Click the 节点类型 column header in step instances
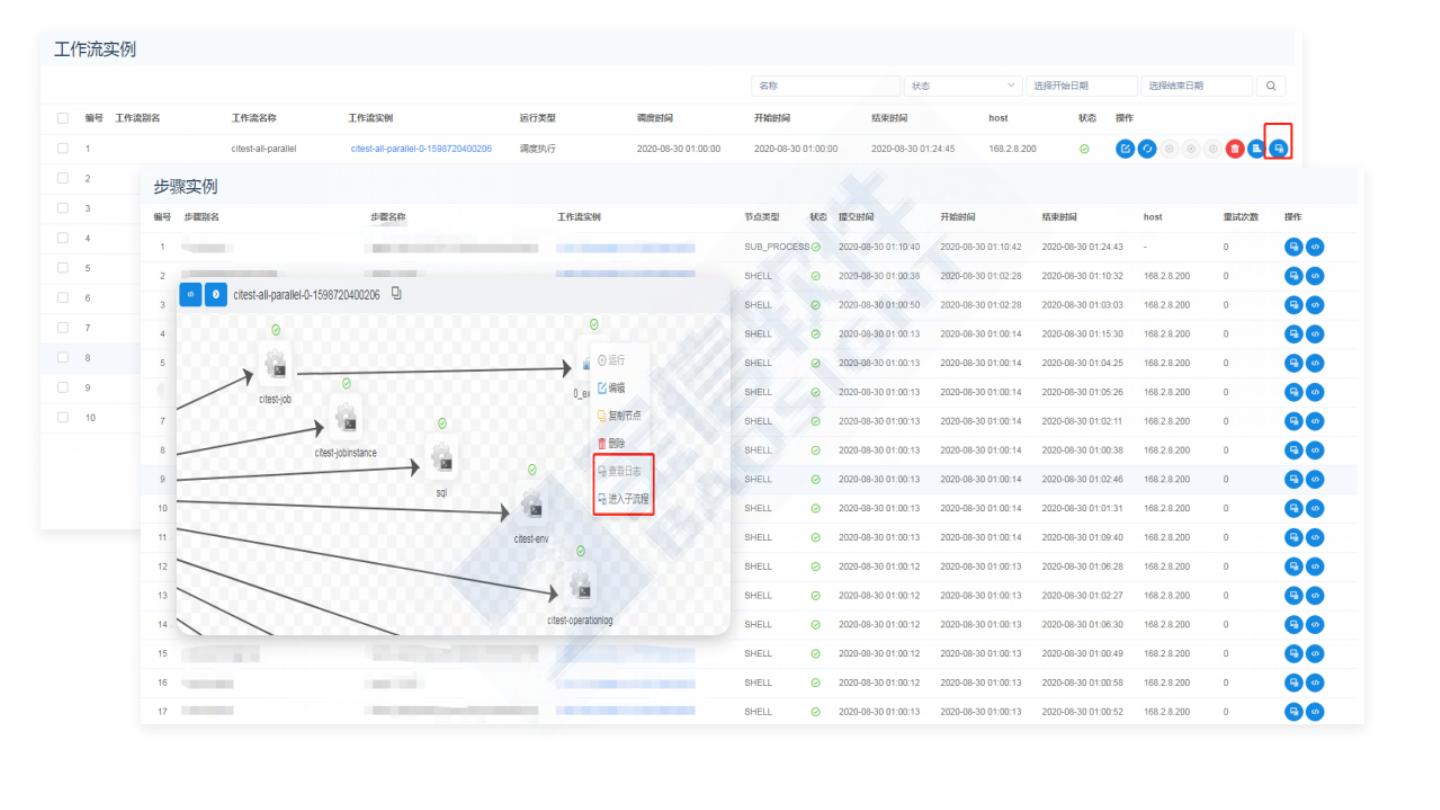Viewport: 1440px width, 810px height. 762,217
